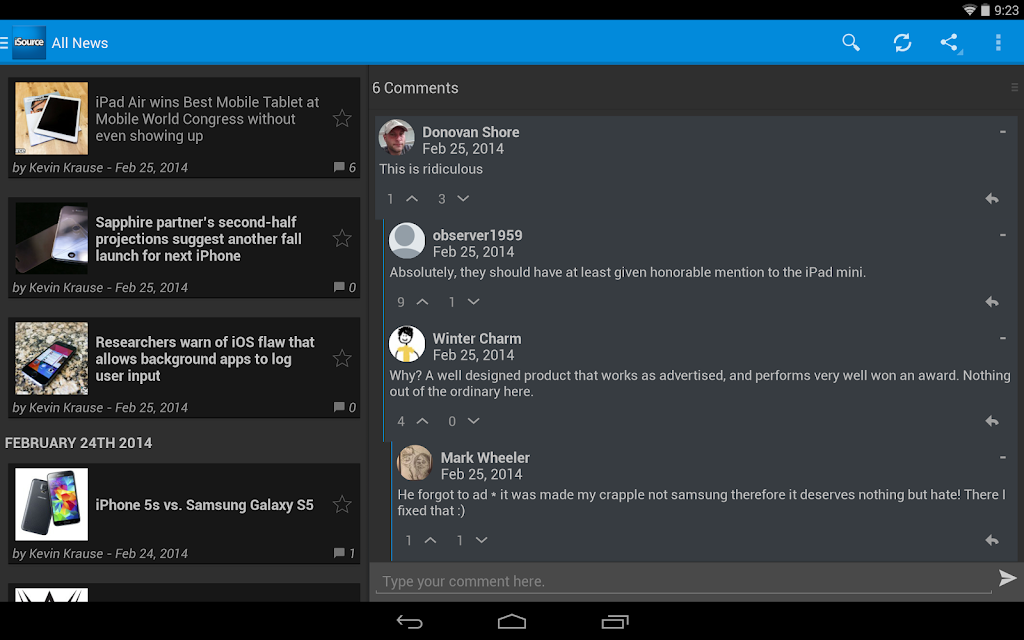Upvote observer1959's comment

tap(423, 302)
